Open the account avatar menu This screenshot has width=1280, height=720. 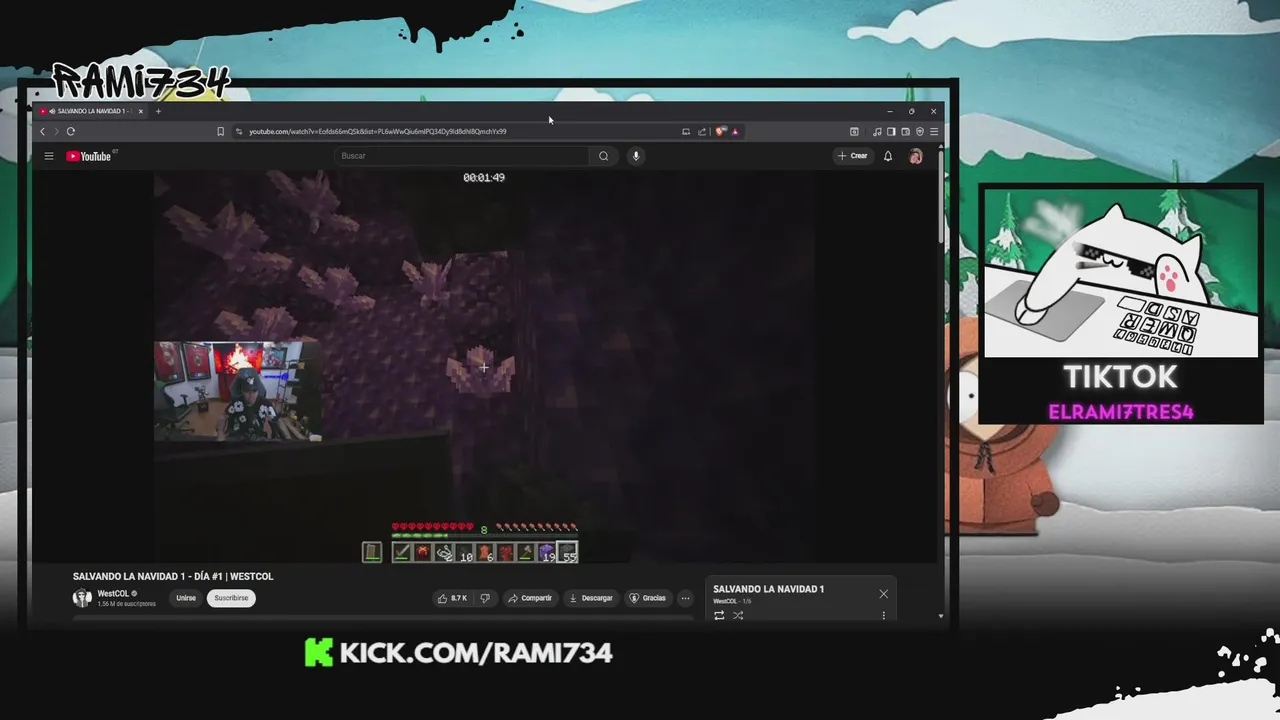915,156
